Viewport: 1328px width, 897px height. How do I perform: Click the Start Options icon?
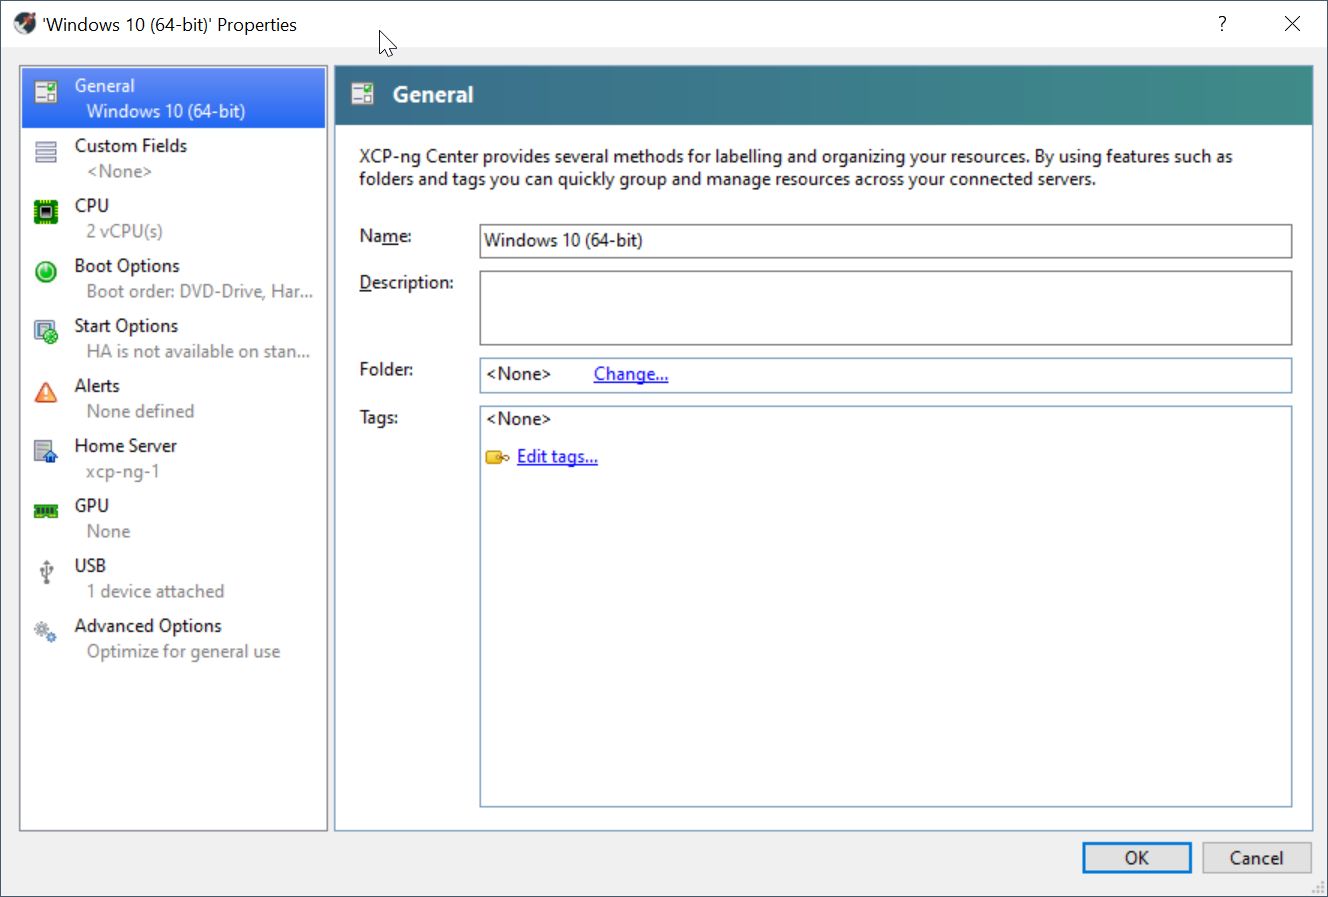click(46, 332)
